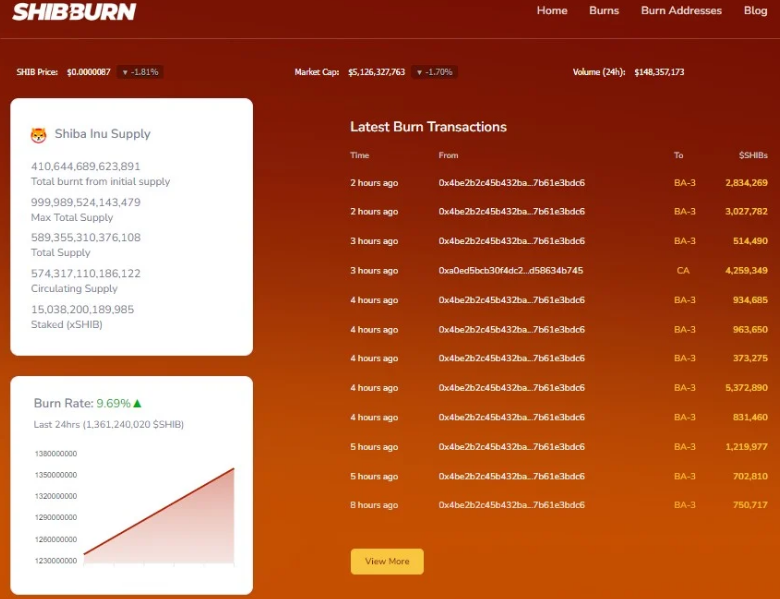780x599 pixels.
Task: Open sender address of 373,275 burn
Action: click(x=511, y=358)
